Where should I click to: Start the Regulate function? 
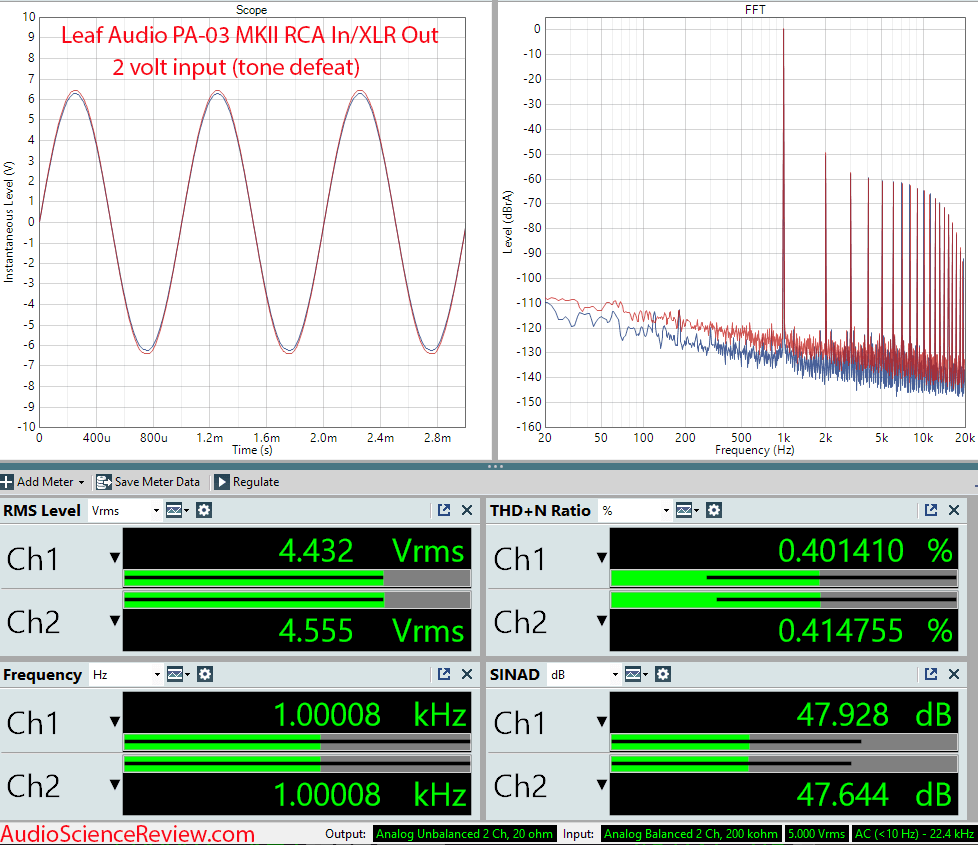tap(247, 482)
